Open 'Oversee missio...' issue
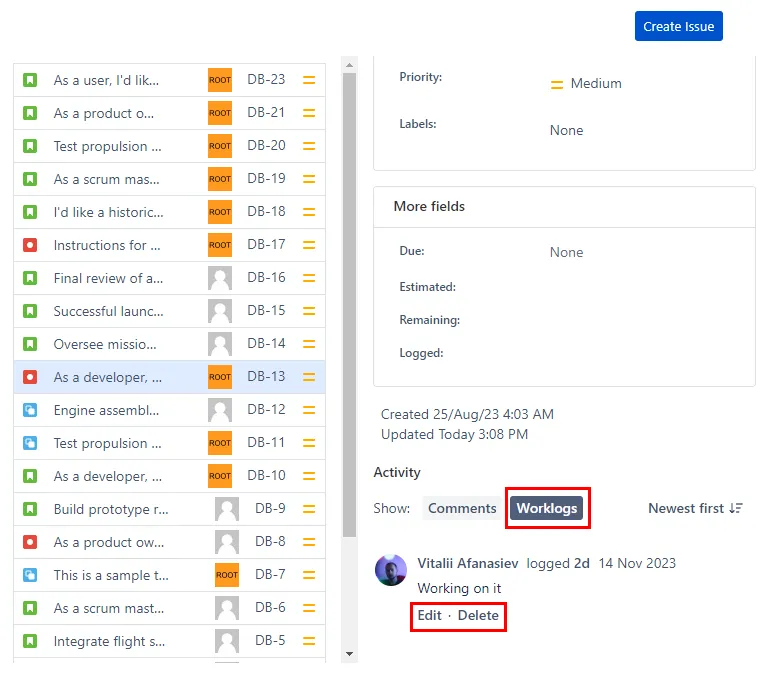The height and width of the screenshot is (686, 765). (105, 344)
